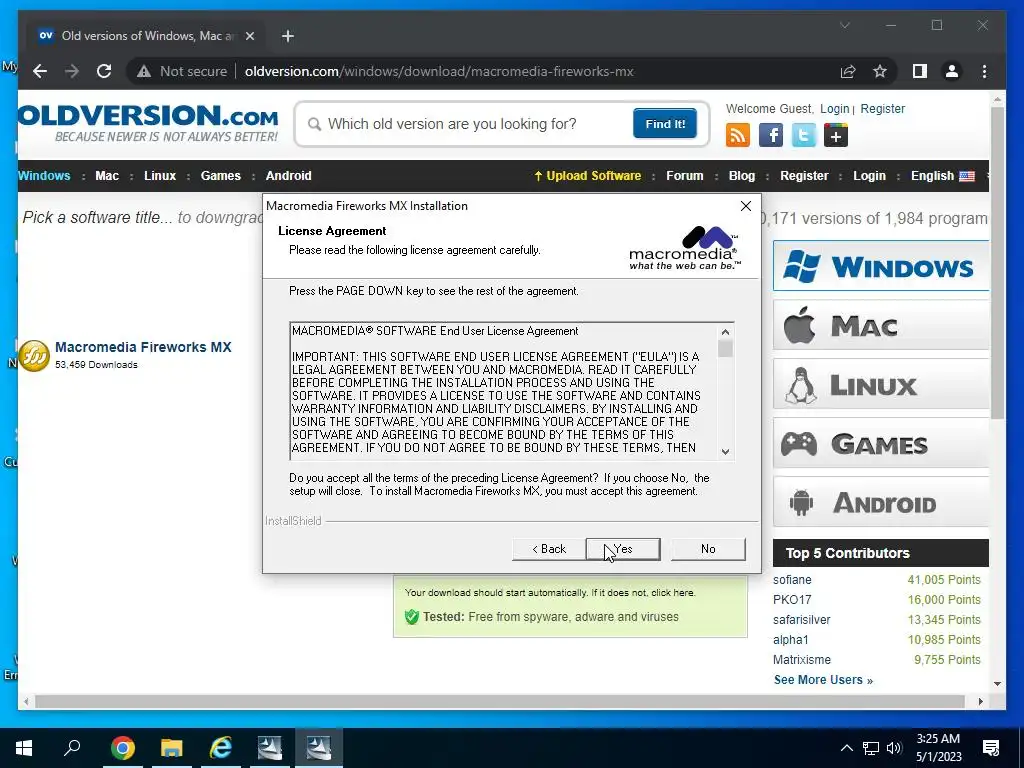
Task: Open the notification center icon
Action: point(991,748)
